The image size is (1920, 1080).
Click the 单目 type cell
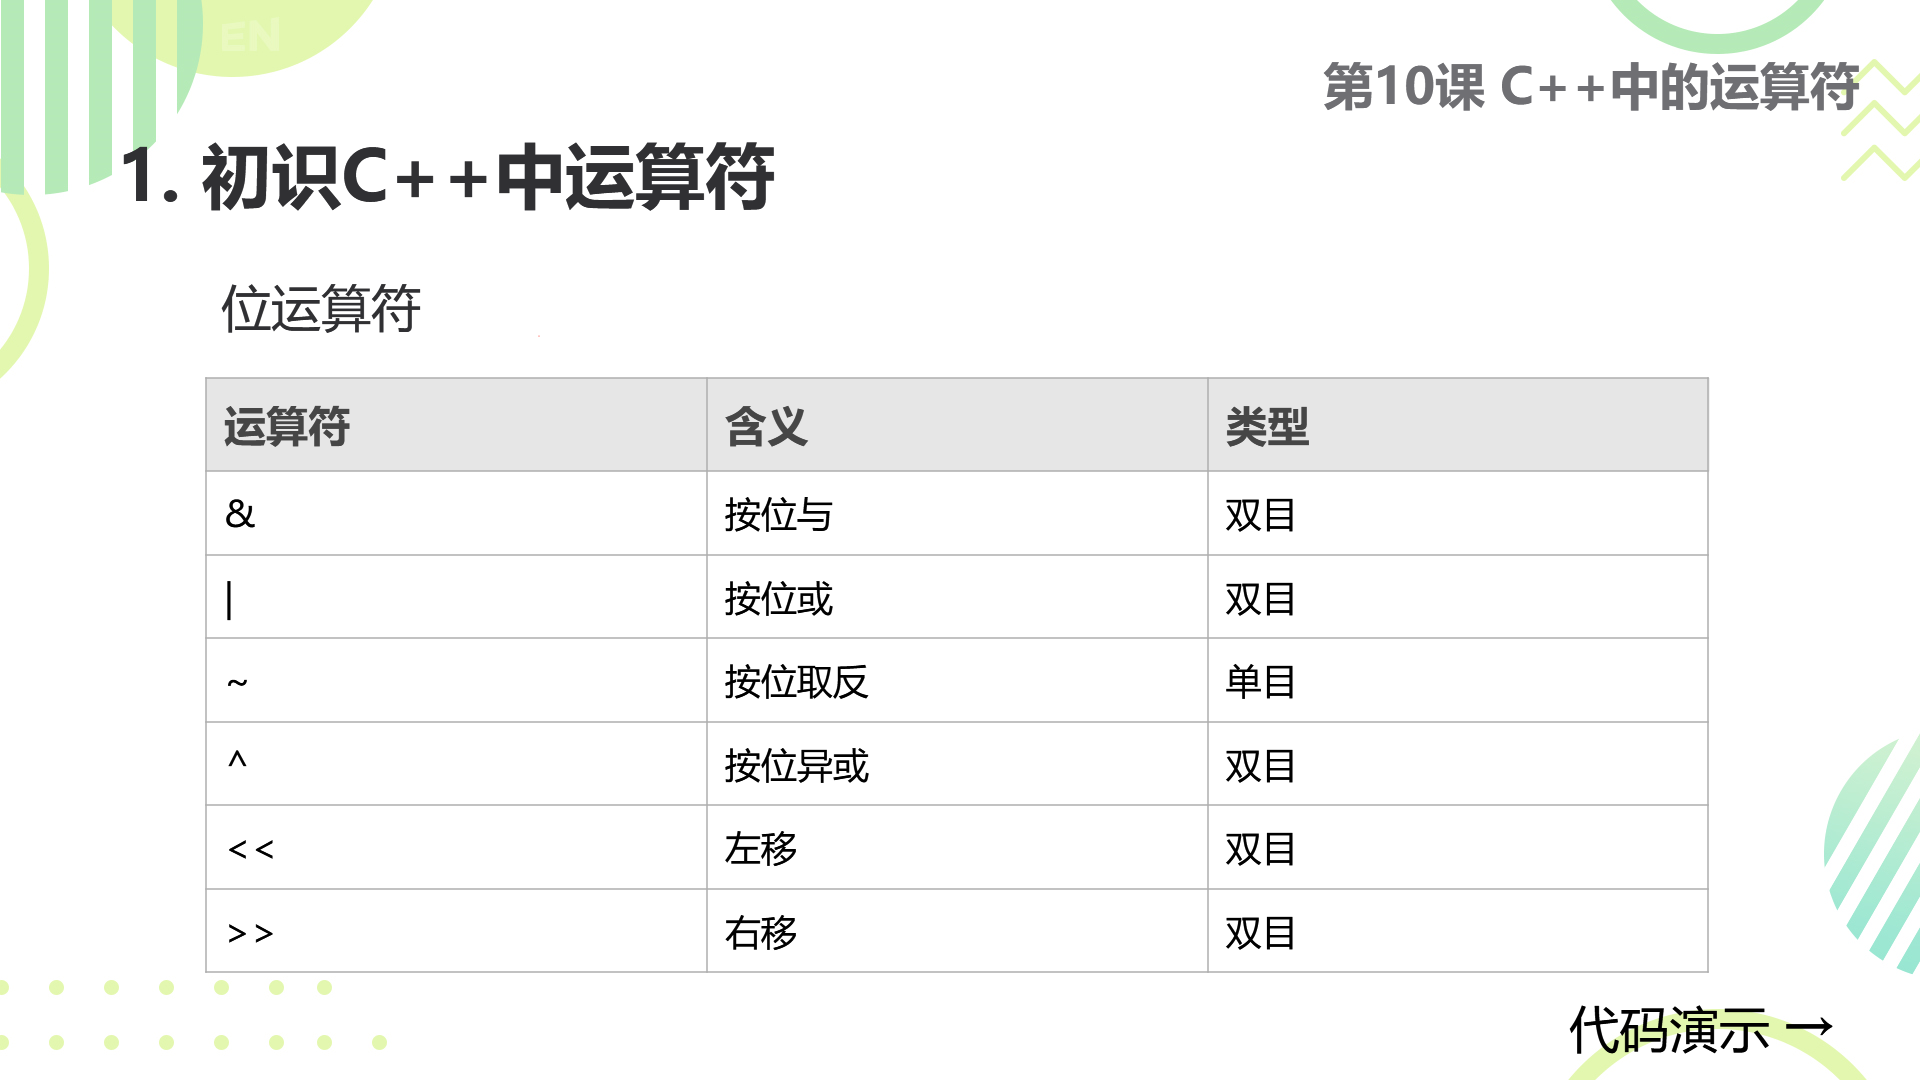click(1458, 681)
